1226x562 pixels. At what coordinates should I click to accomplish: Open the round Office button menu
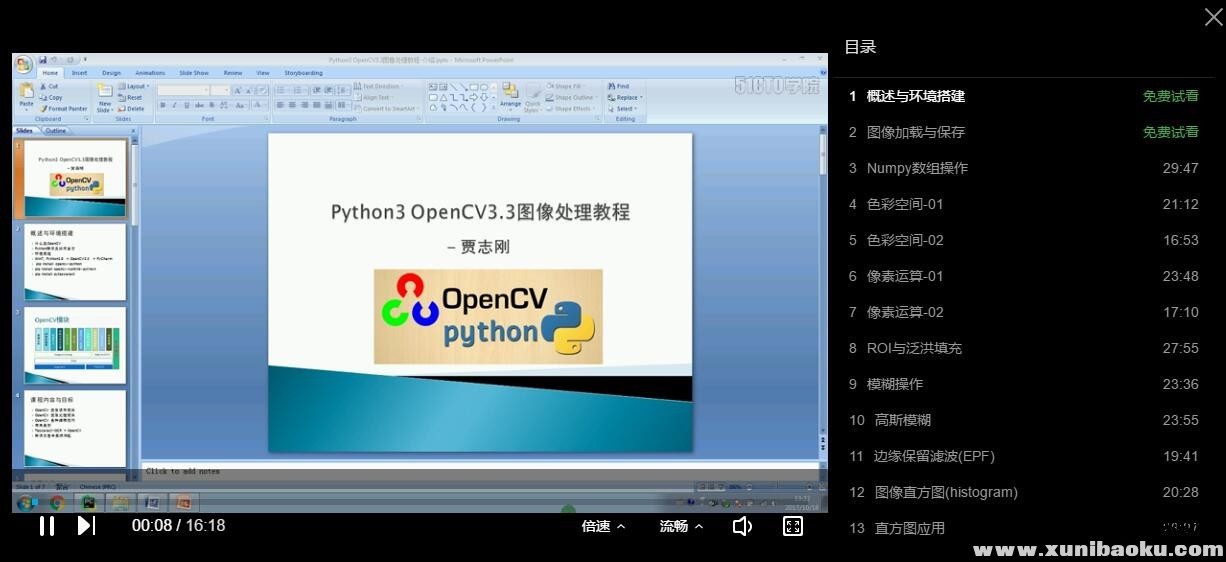23,63
